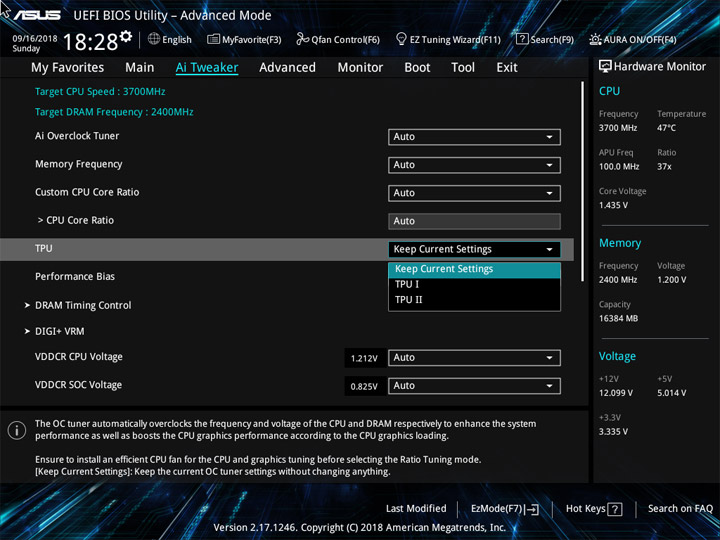Image resolution: width=720 pixels, height=540 pixels.
Task: Go to the Exit tab
Action: tap(507, 68)
